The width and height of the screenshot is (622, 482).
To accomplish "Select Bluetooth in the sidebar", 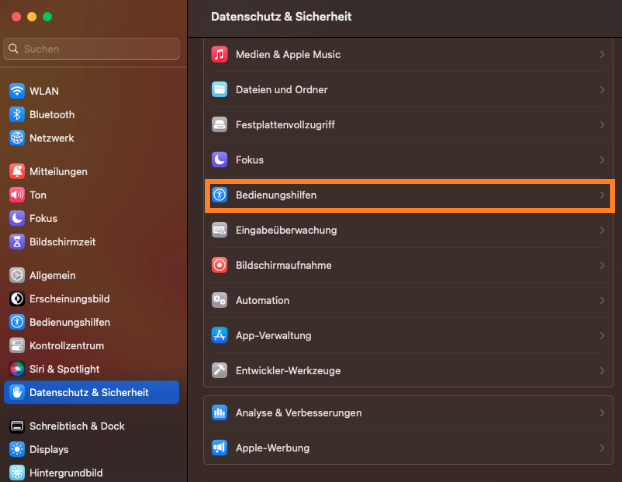I will click(x=51, y=115).
